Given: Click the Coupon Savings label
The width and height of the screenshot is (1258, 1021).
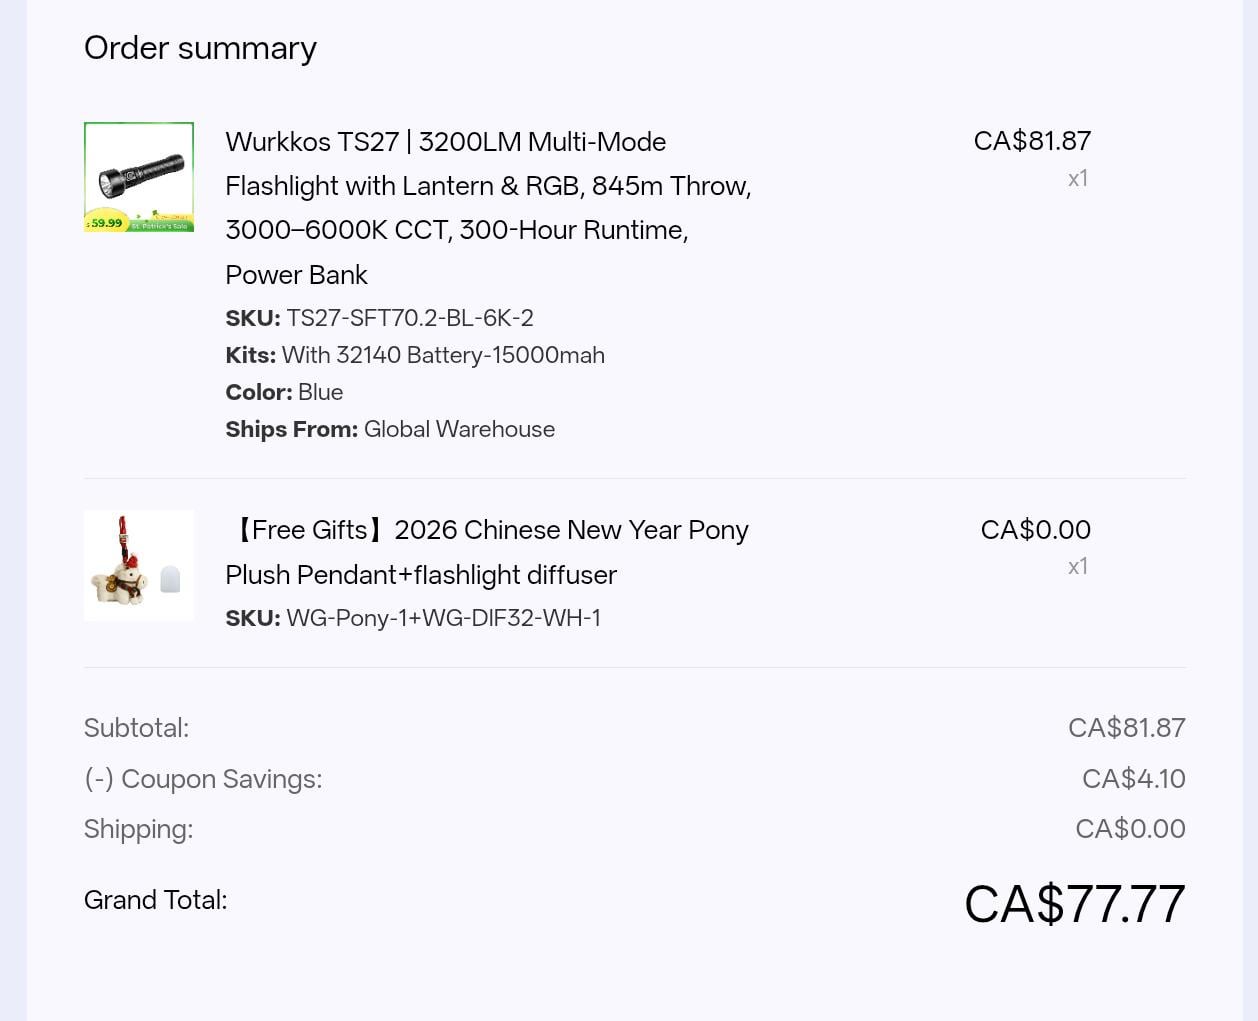Looking at the screenshot, I should (x=203, y=779).
